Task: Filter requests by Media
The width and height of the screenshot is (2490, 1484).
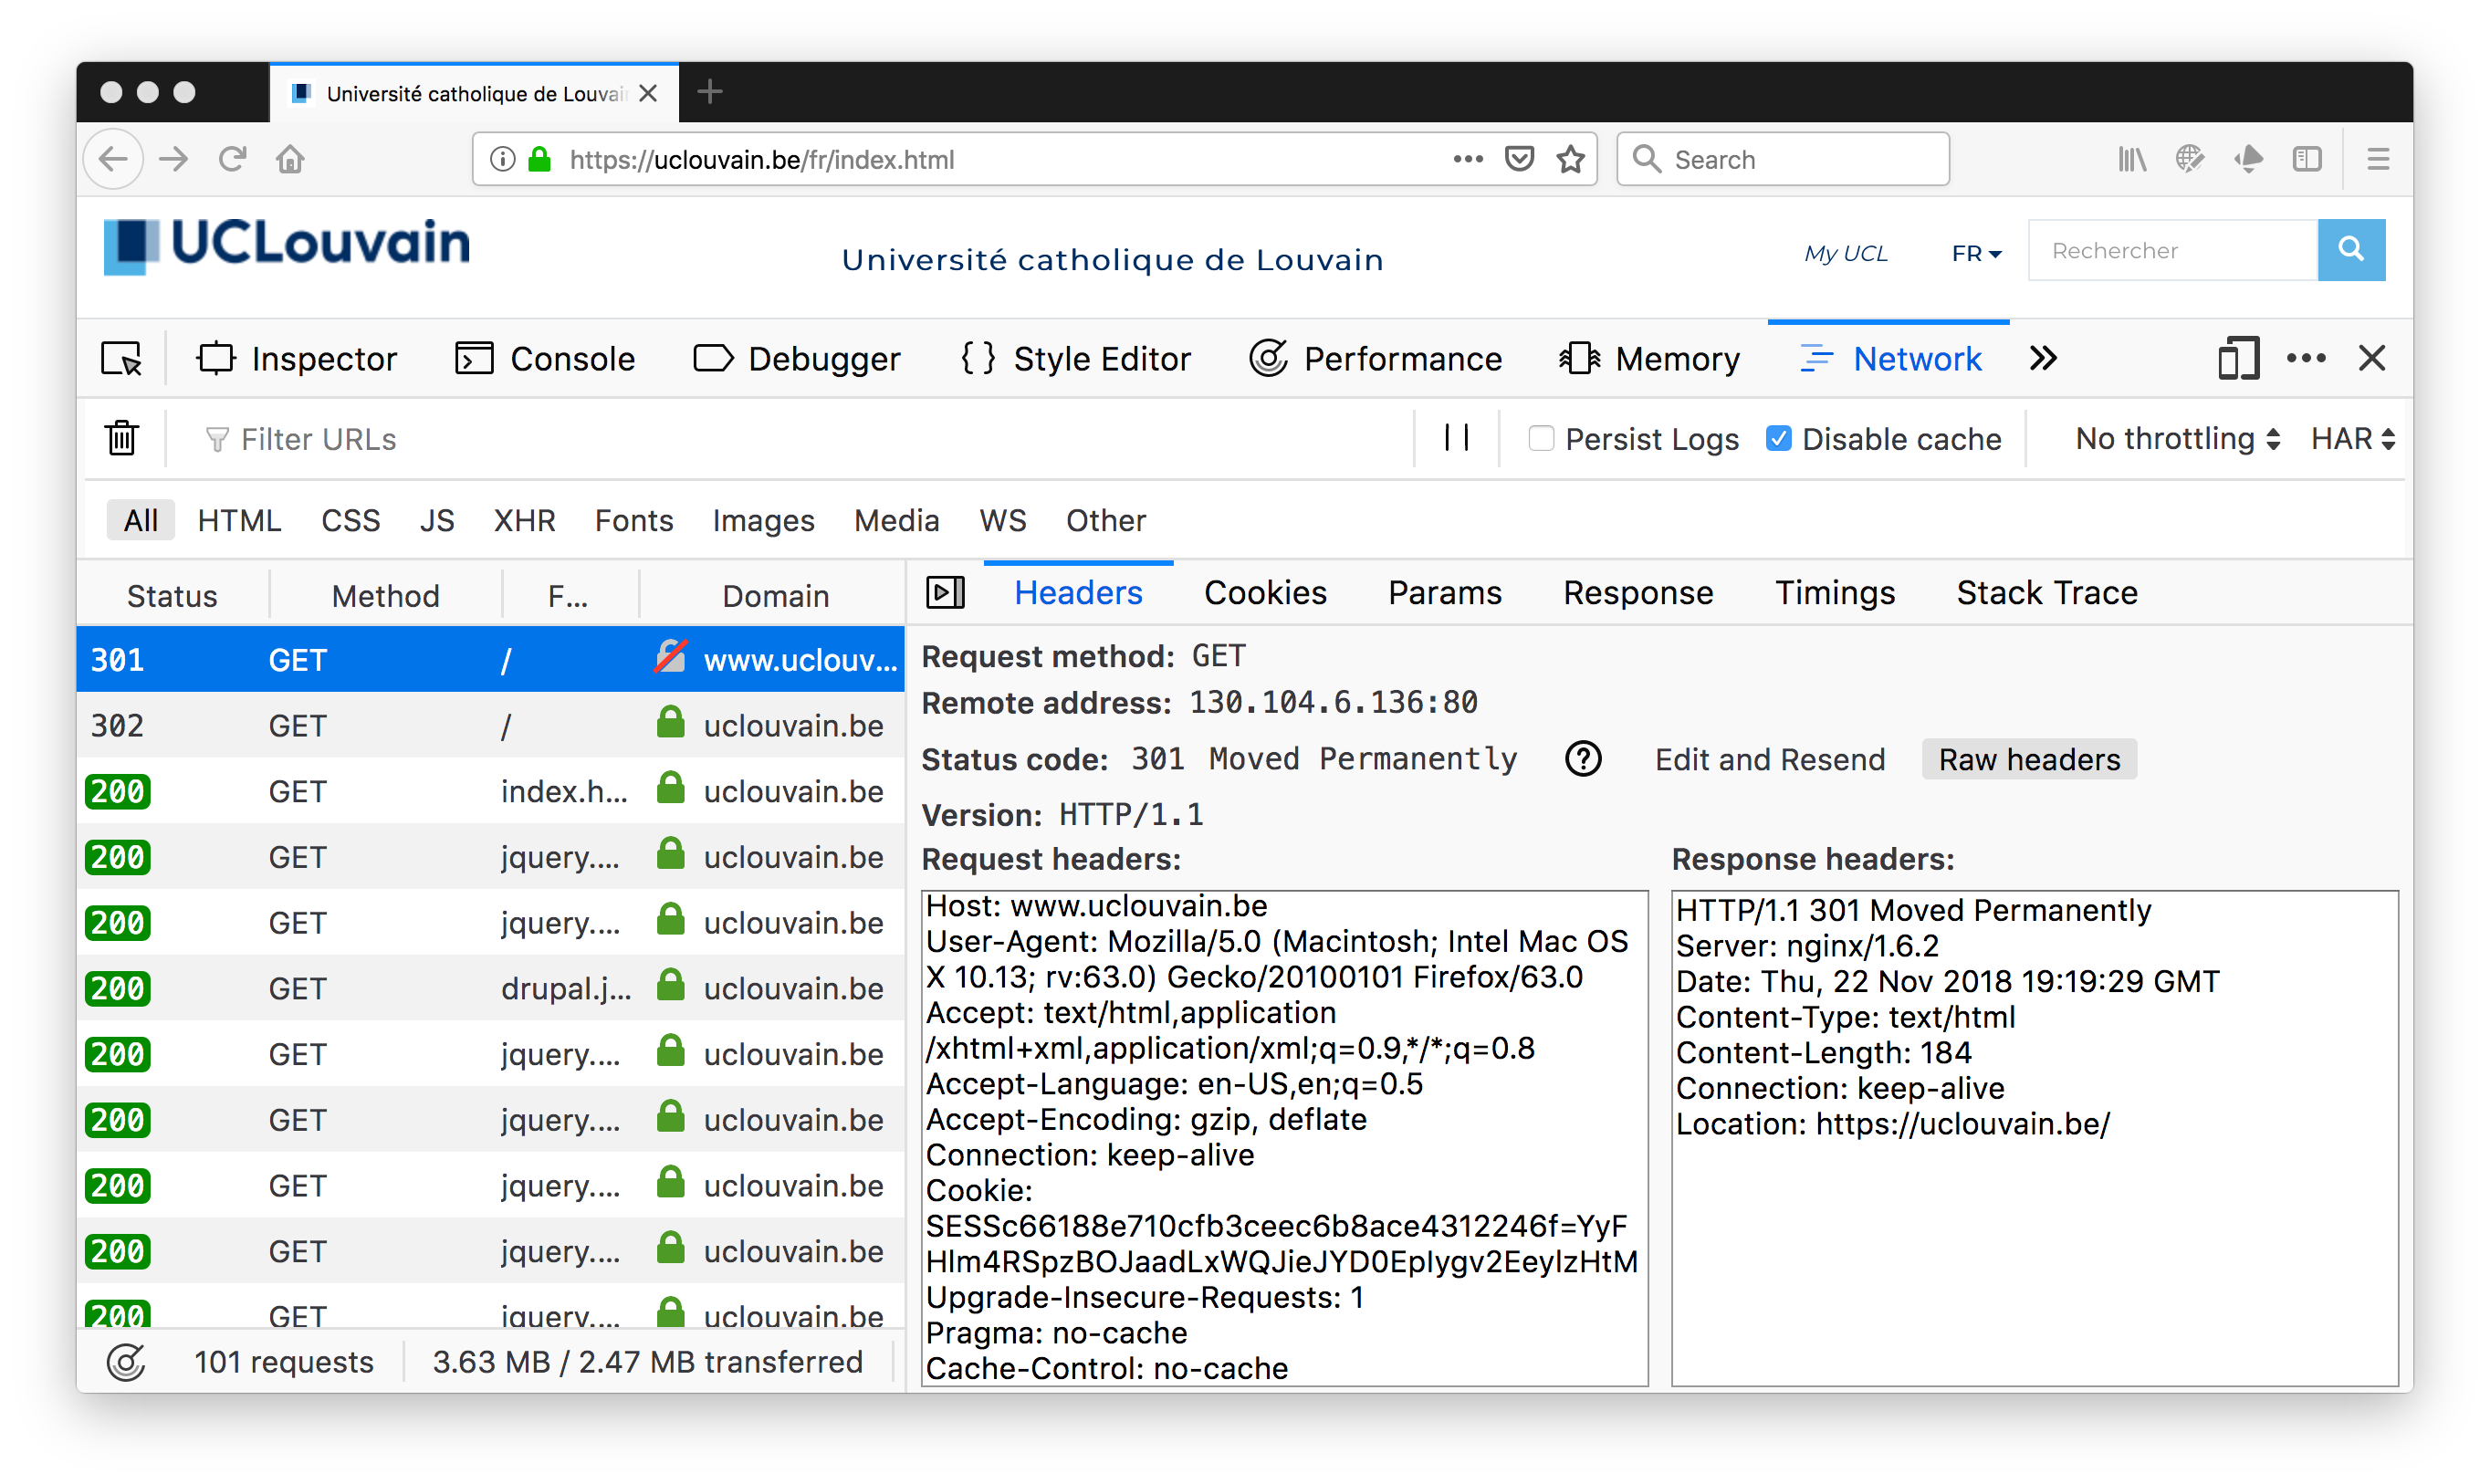Action: pos(896,520)
